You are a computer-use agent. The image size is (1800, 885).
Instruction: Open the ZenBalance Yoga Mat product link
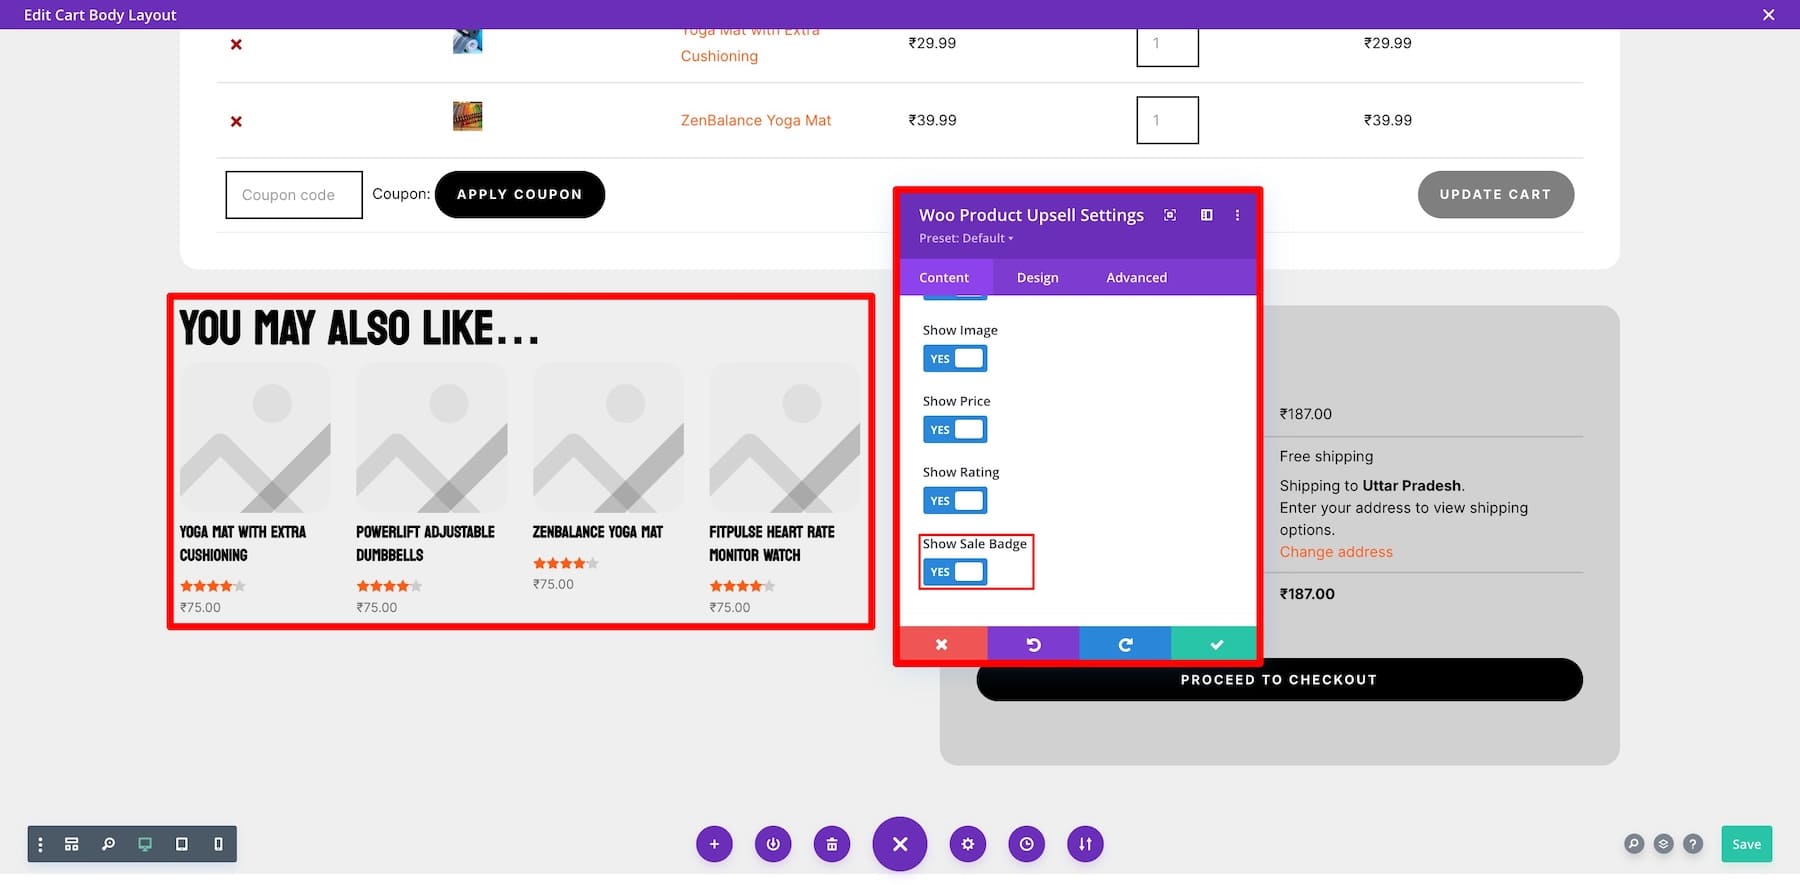coord(756,120)
